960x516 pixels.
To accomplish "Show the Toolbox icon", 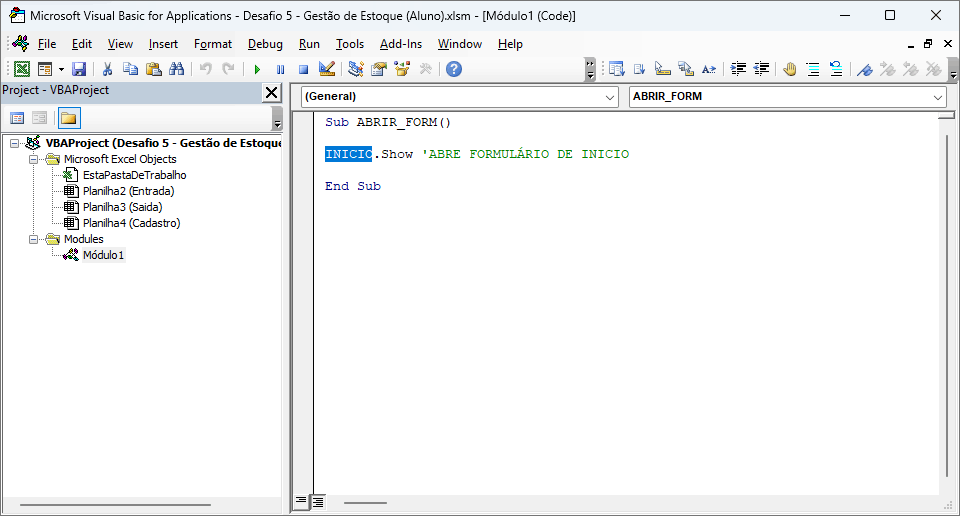I will point(426,69).
